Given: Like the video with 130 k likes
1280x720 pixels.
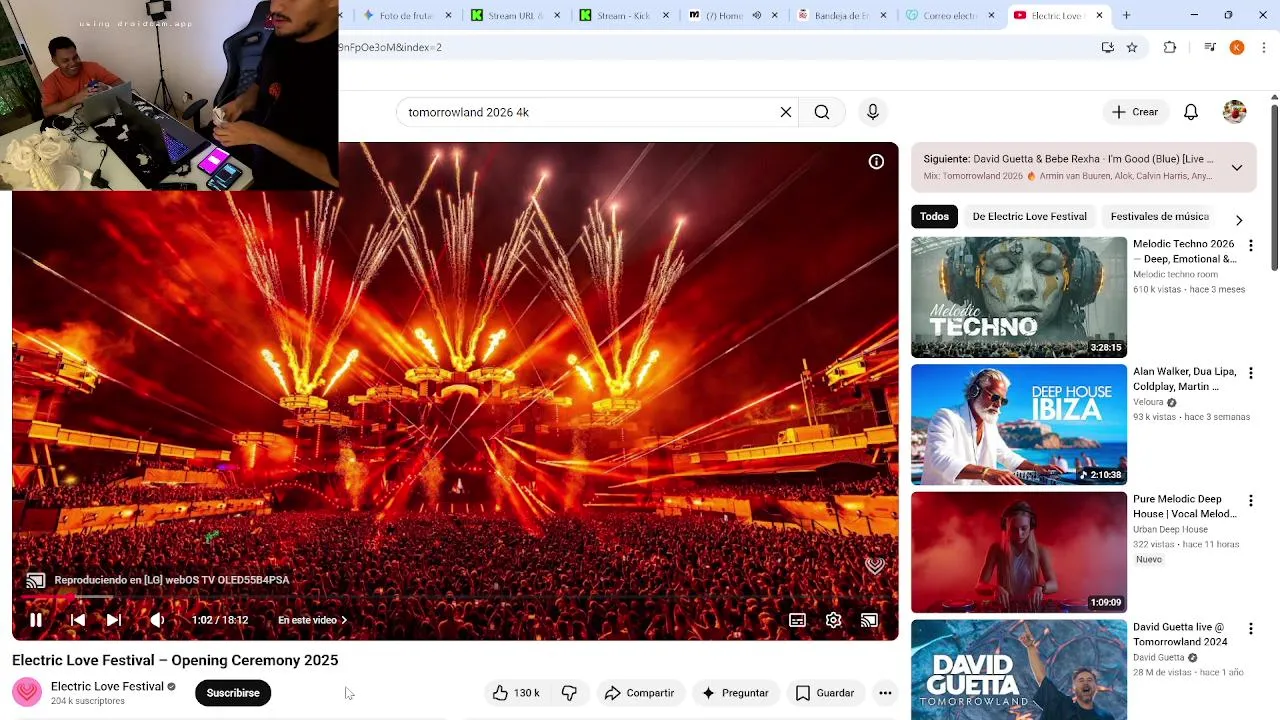Looking at the screenshot, I should pyautogui.click(x=516, y=693).
